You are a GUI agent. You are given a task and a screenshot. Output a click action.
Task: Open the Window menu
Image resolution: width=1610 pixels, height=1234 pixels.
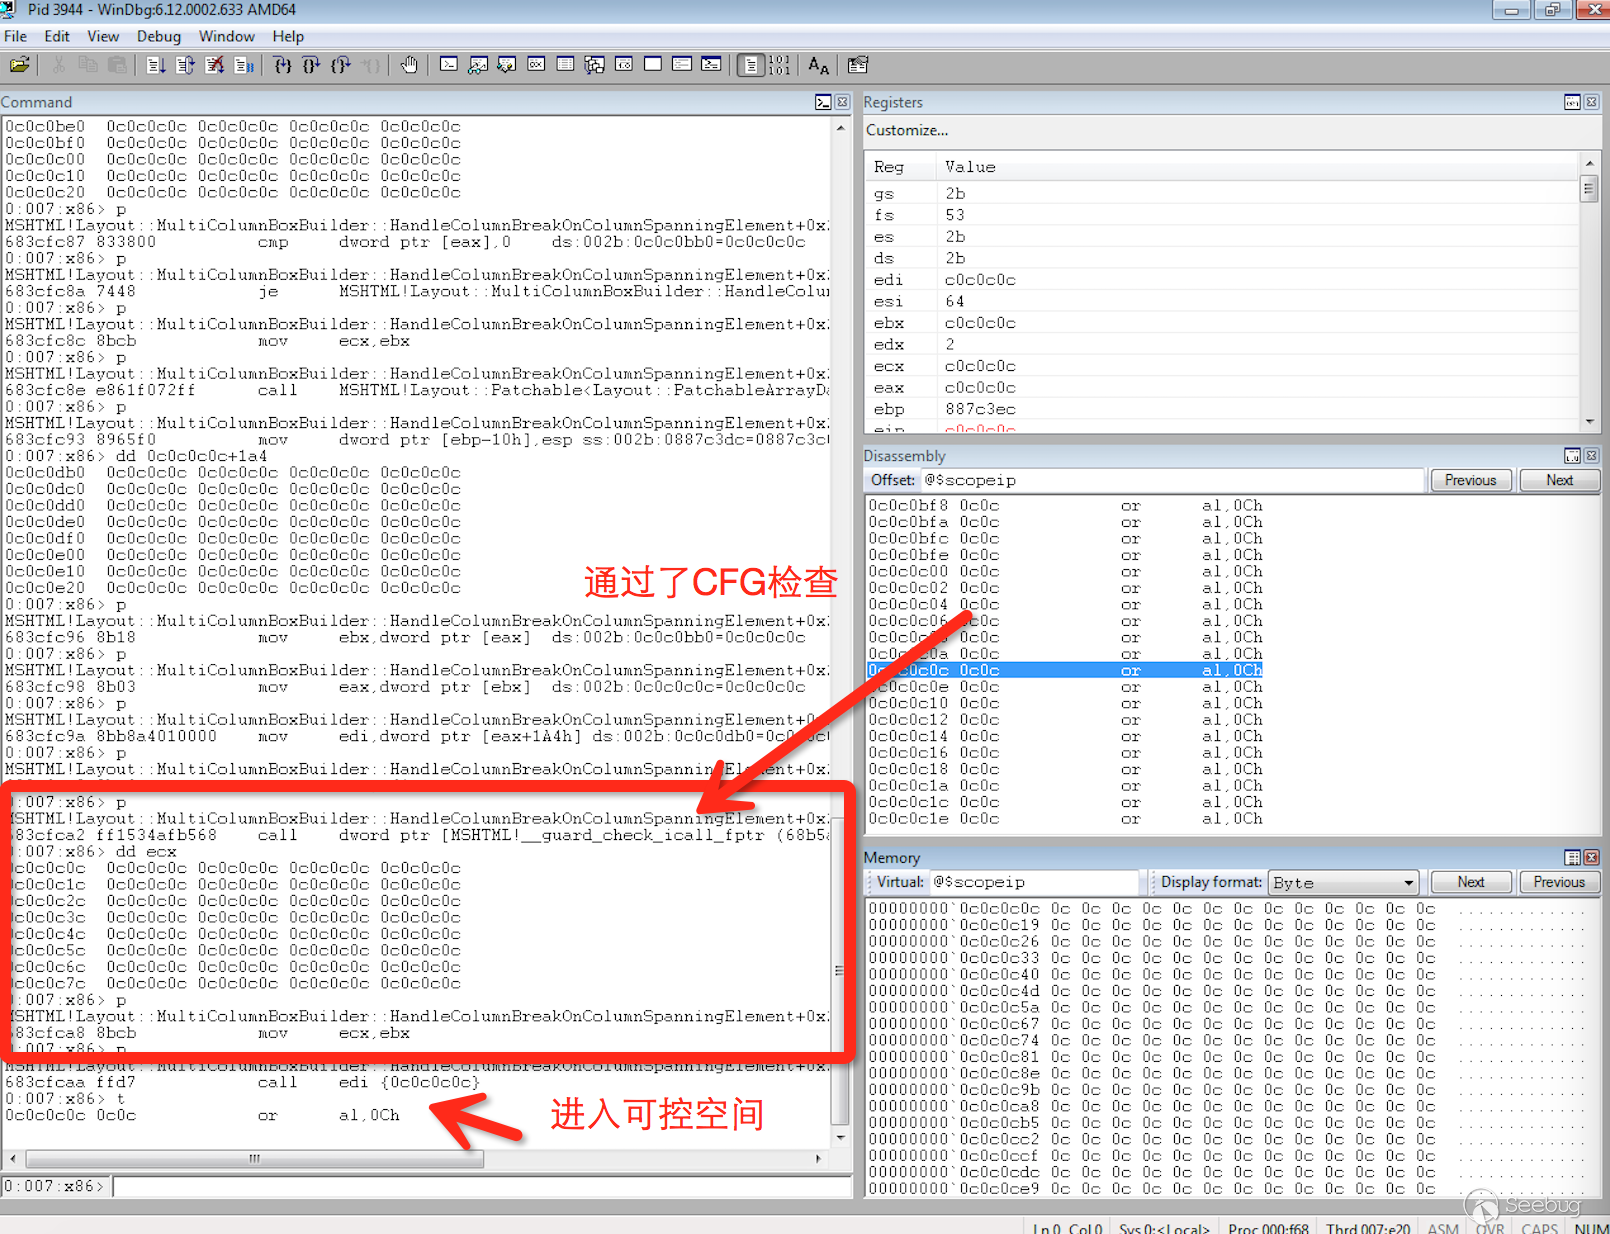[x=226, y=36]
